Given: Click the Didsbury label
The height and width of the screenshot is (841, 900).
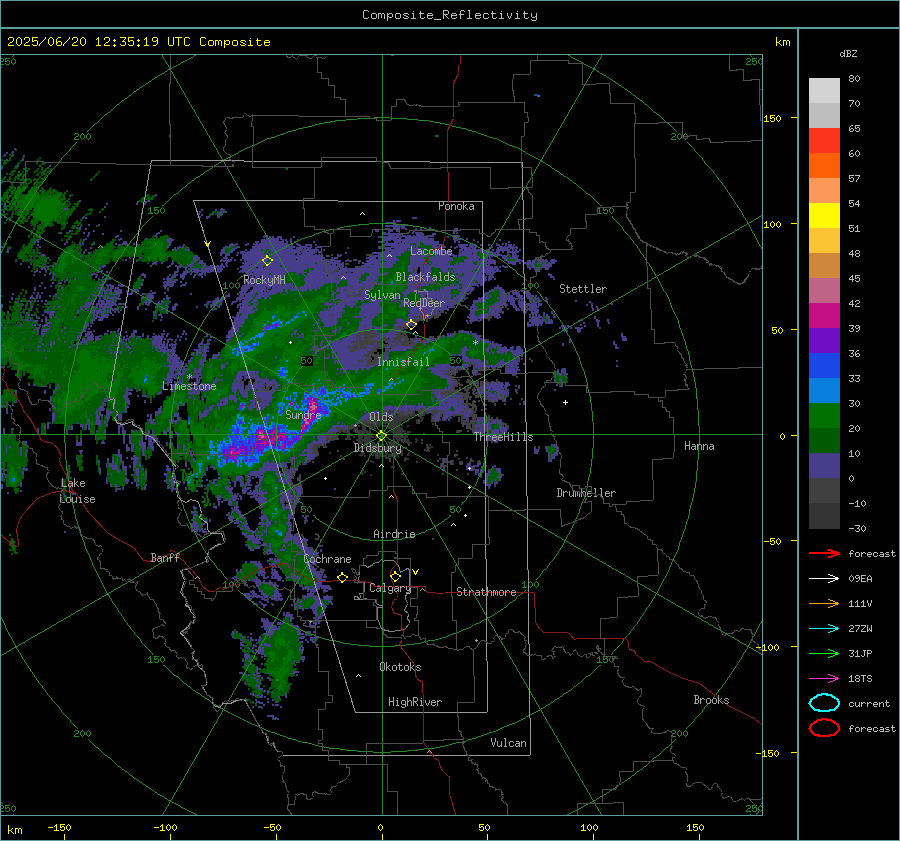Looking at the screenshot, I should [x=378, y=448].
